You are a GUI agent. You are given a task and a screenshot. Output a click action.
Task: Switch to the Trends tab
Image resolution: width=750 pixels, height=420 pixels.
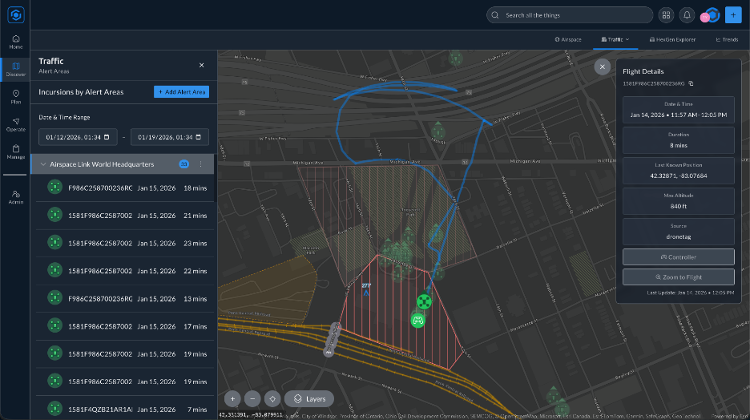pos(727,40)
